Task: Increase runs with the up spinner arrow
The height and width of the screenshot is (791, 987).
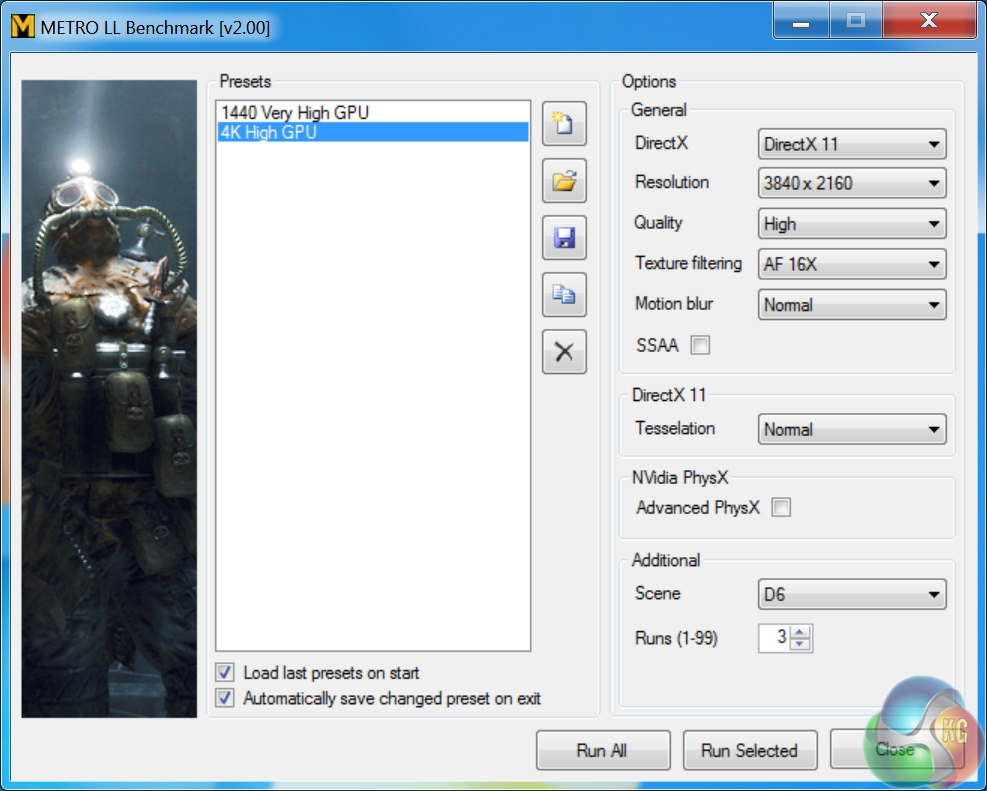Action: pyautogui.click(x=800, y=632)
